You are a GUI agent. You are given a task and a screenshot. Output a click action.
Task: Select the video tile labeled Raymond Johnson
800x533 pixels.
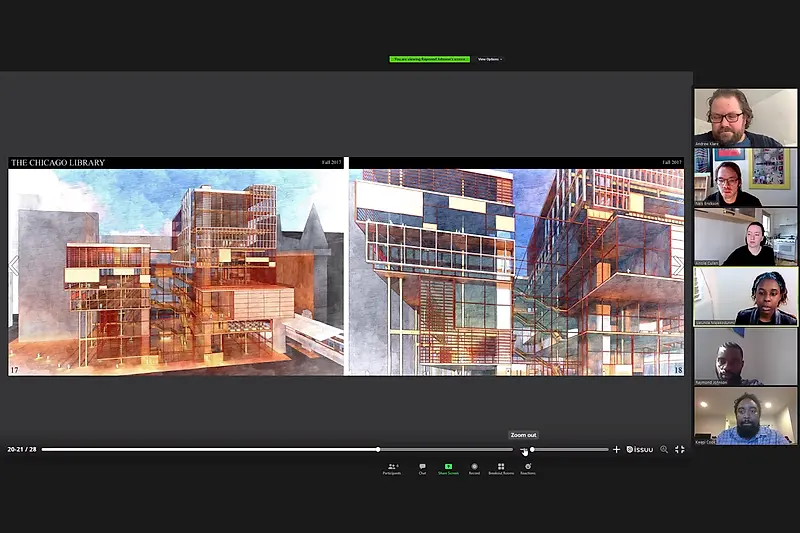tap(745, 356)
